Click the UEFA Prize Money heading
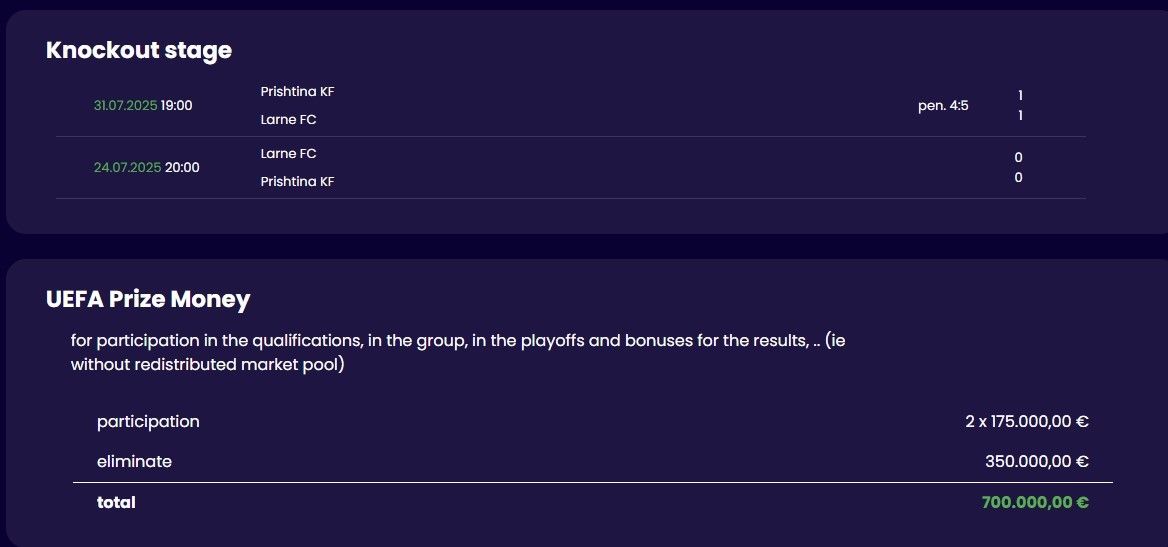The height and width of the screenshot is (547, 1168). [x=148, y=298]
